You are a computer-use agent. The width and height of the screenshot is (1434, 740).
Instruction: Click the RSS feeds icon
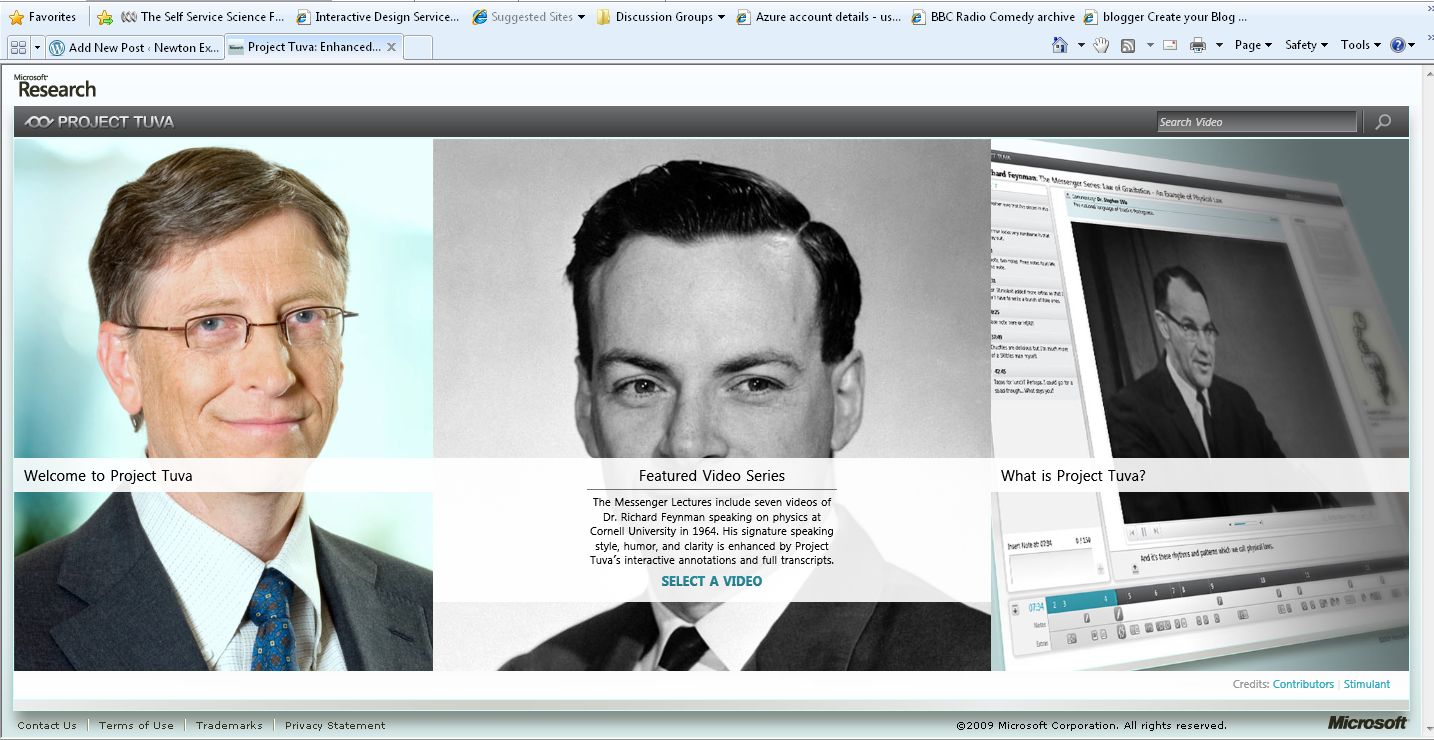(1128, 45)
